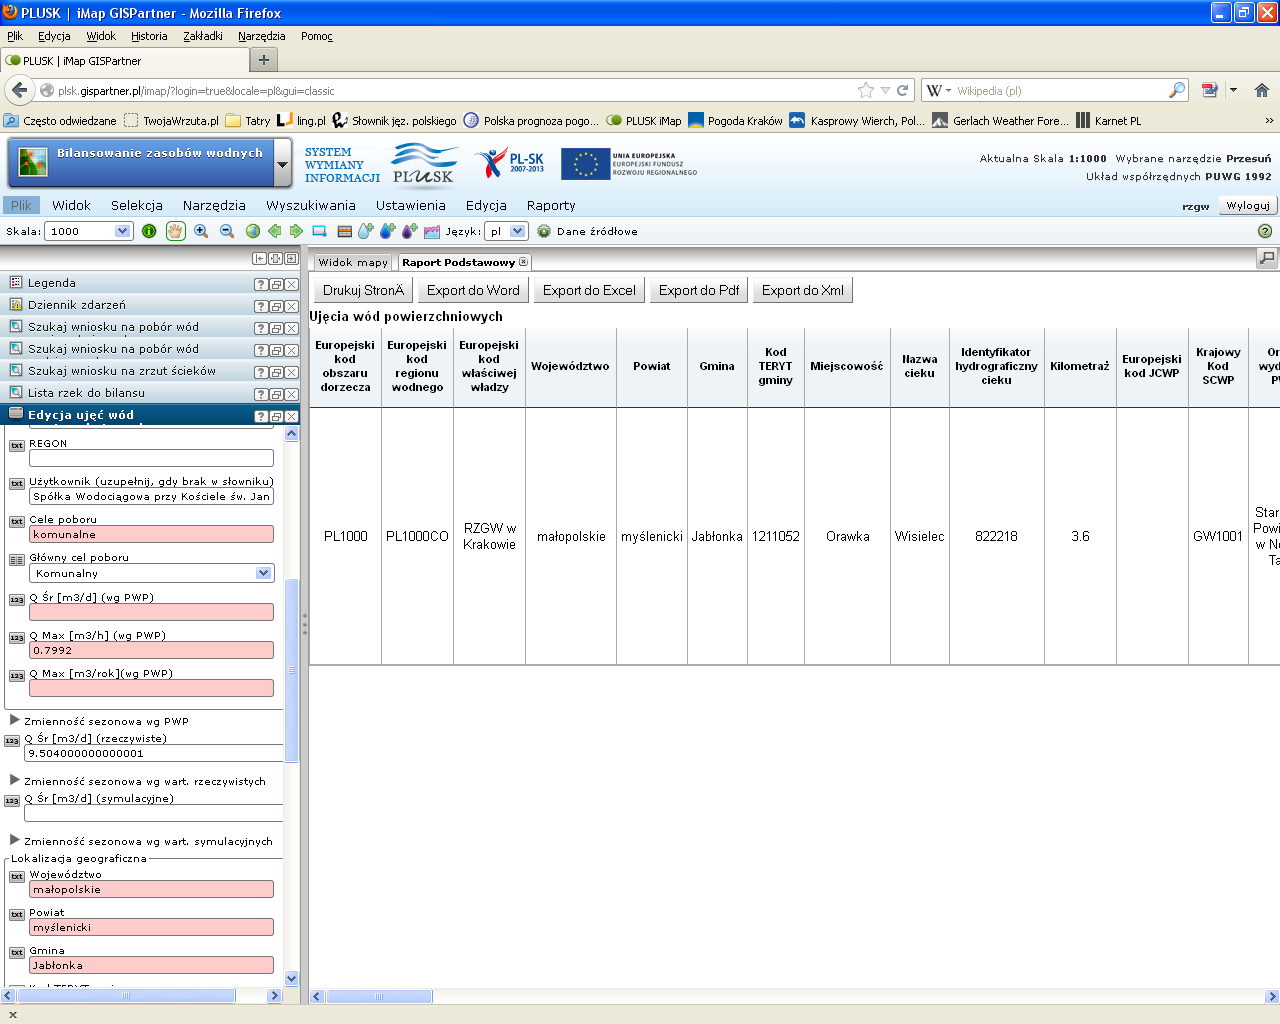
Task: Open Wikipedia search engine dropdown
Action: tap(938, 90)
